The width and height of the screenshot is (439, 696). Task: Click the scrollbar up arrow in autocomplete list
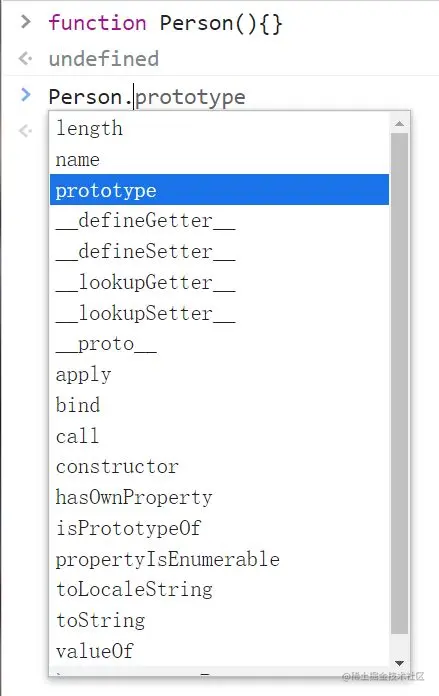(399, 124)
